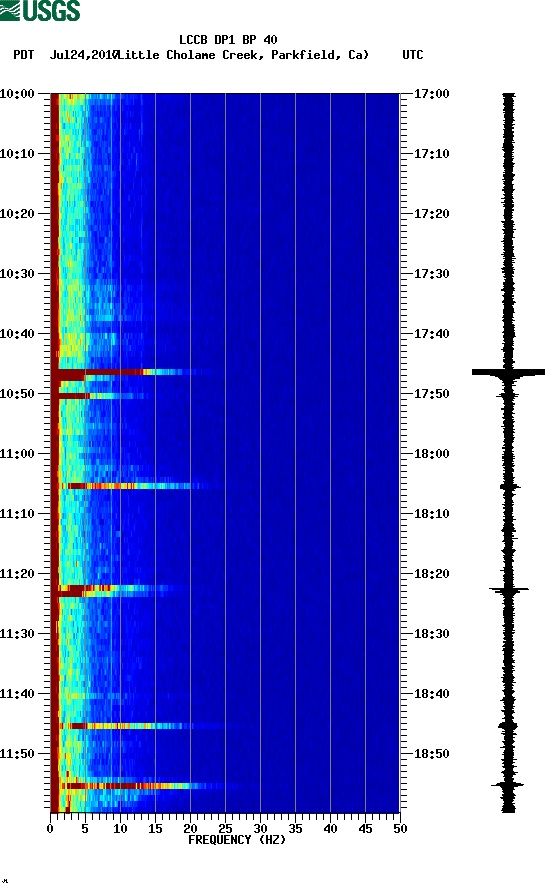The width and height of the screenshot is (552, 892).
Task: Click the "11:50" PDT time label
Action: [x=17, y=754]
